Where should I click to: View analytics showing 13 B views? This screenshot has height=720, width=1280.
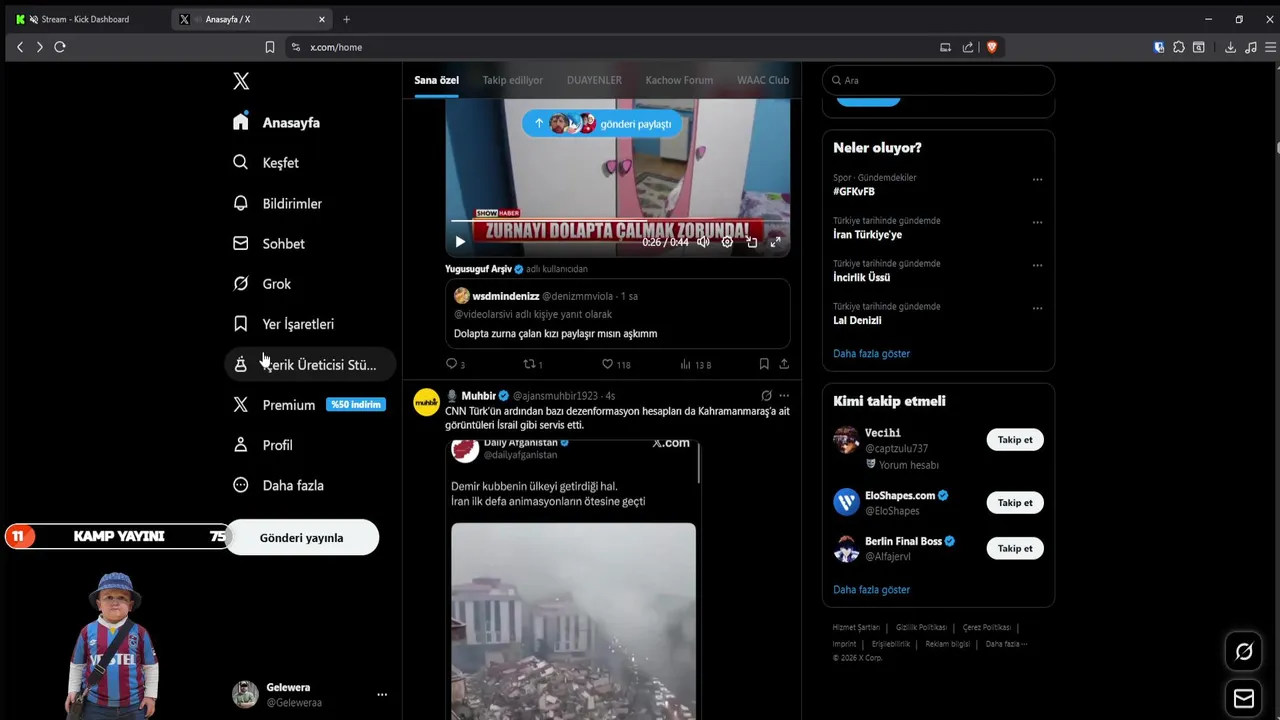click(695, 365)
